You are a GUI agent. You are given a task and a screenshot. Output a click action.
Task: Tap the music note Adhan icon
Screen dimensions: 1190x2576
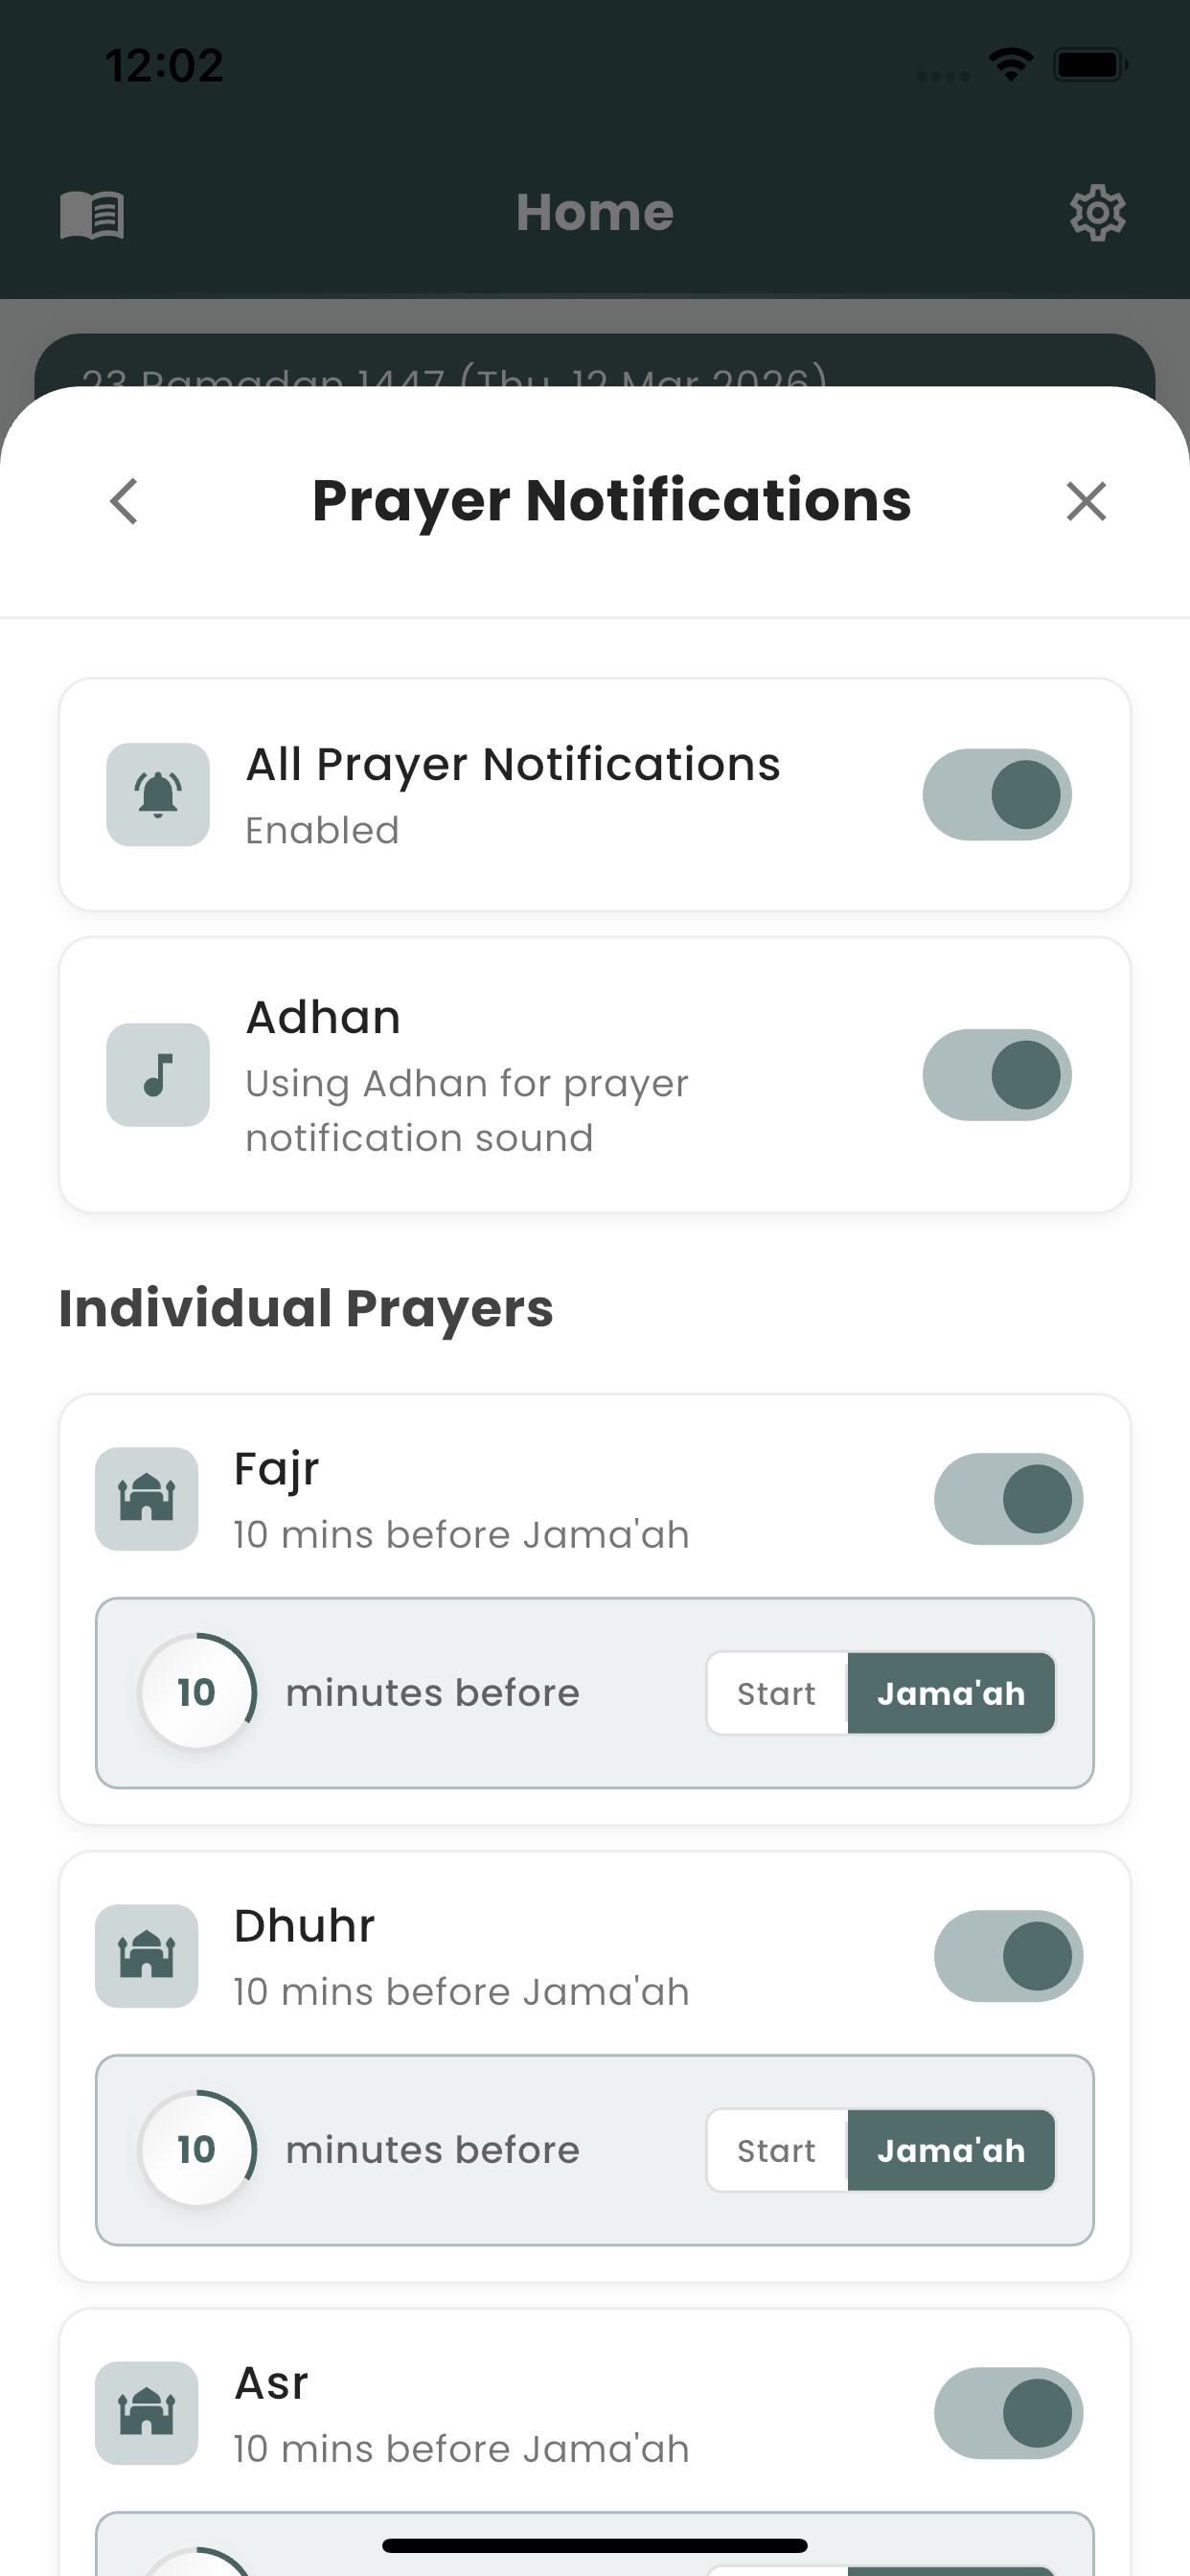(x=158, y=1075)
